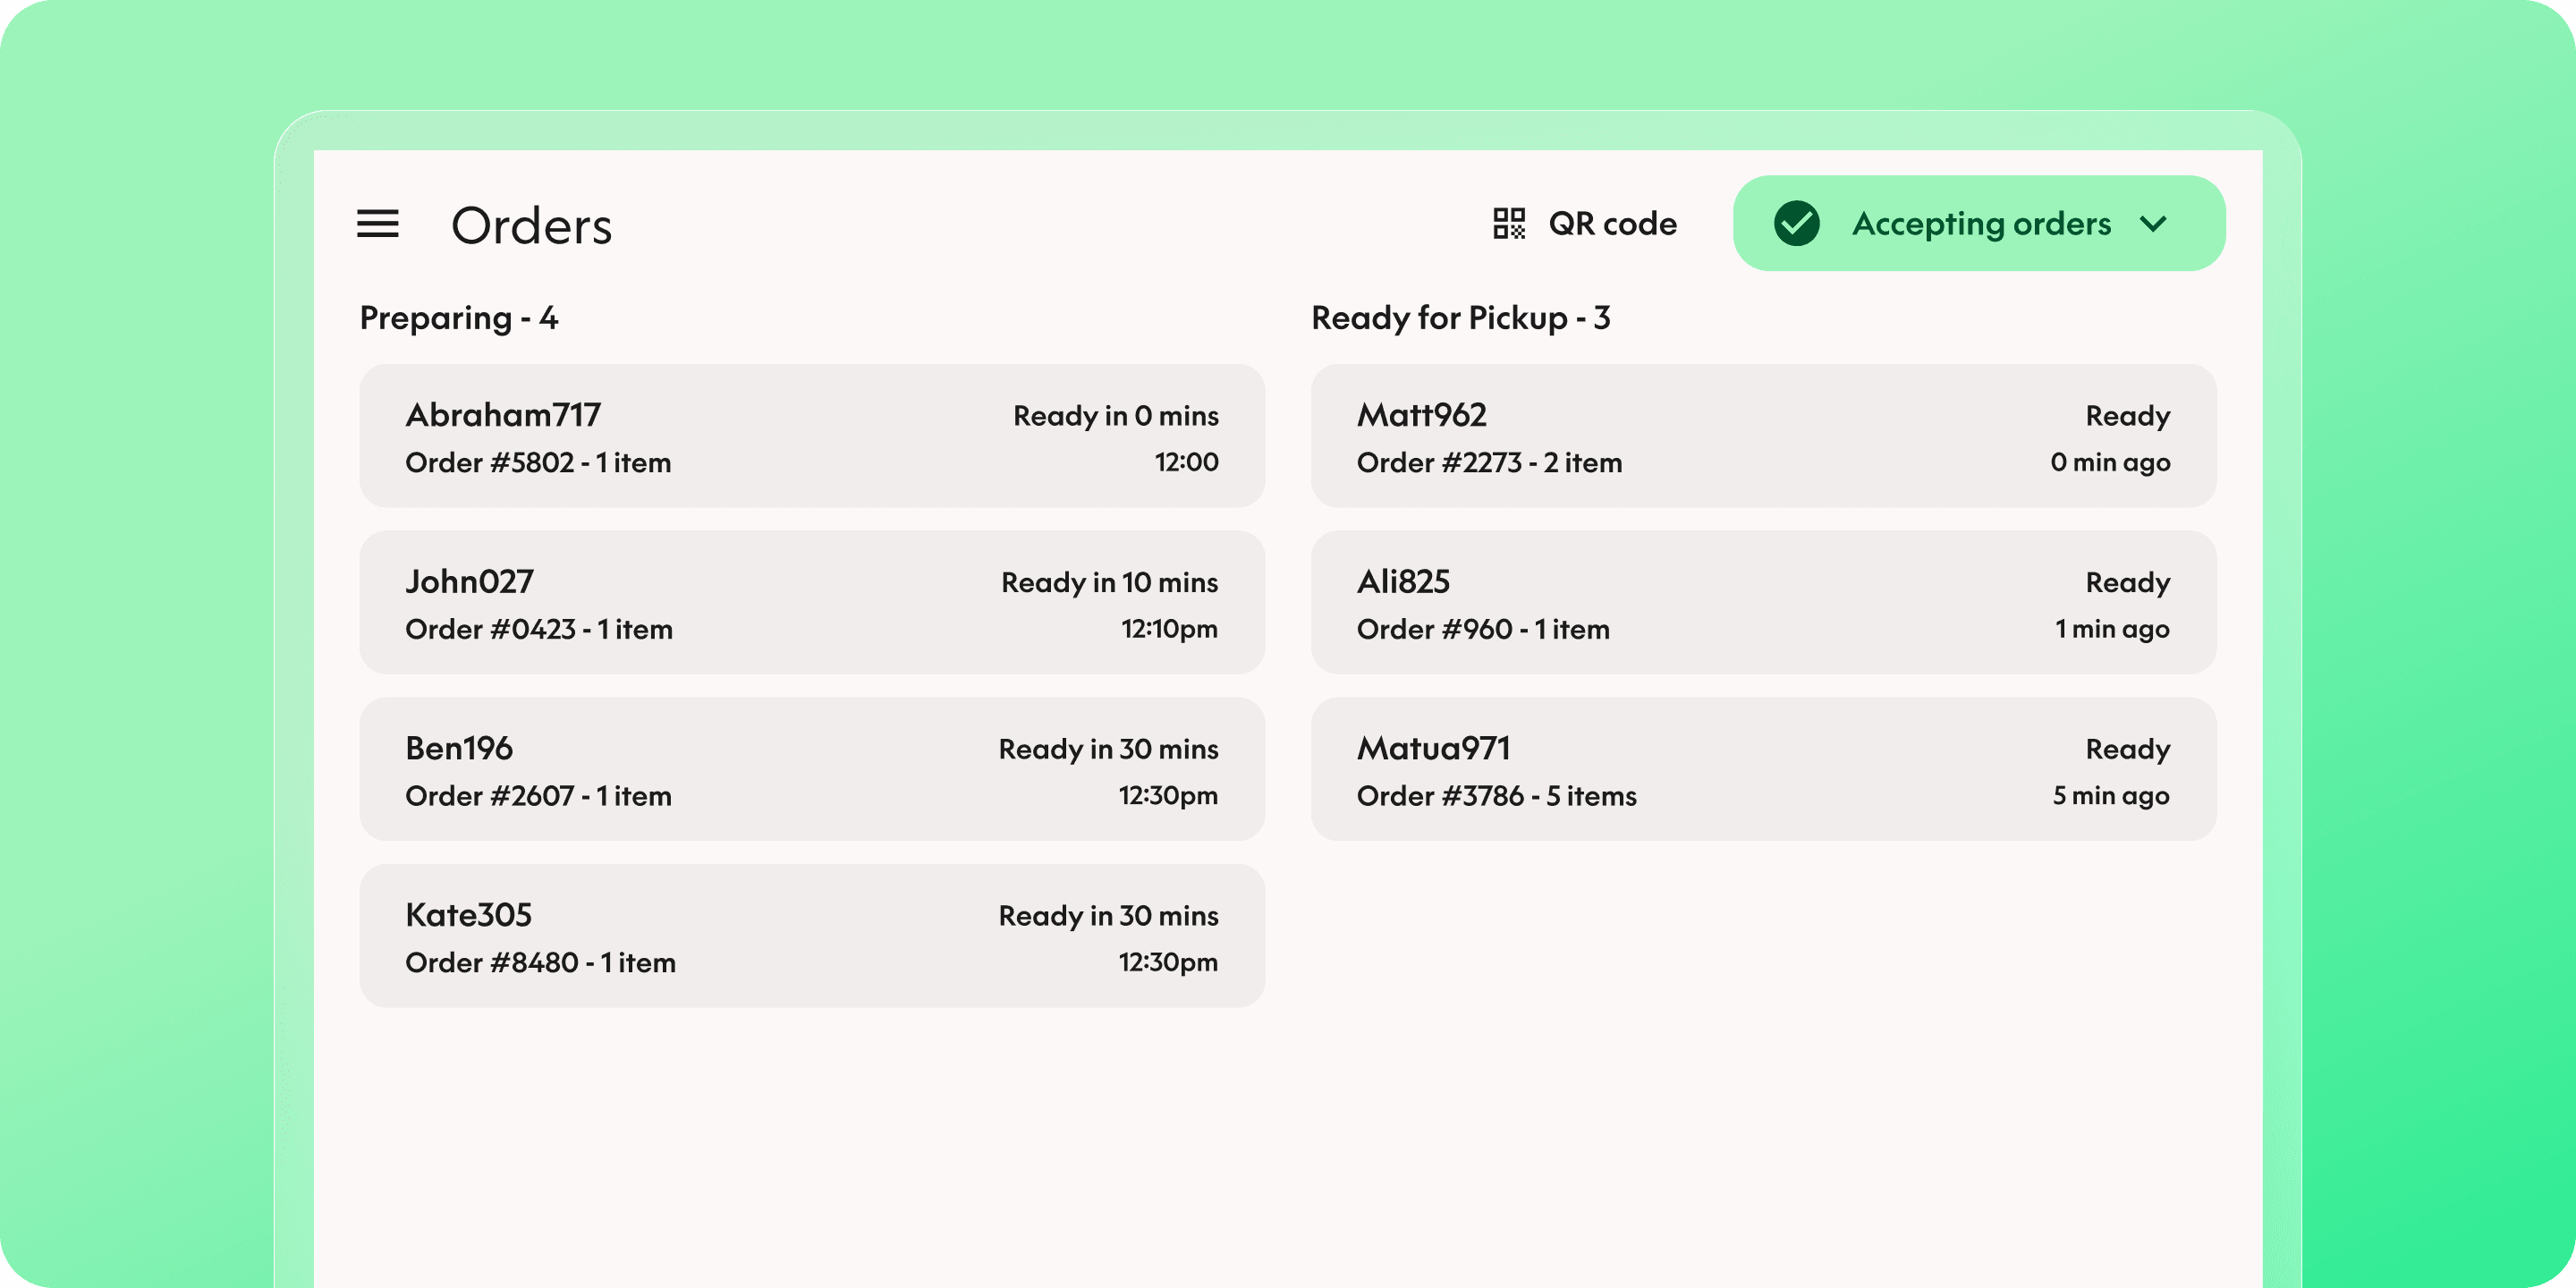
Task: Expand the Accepting orders chevron
Action: point(2153,224)
